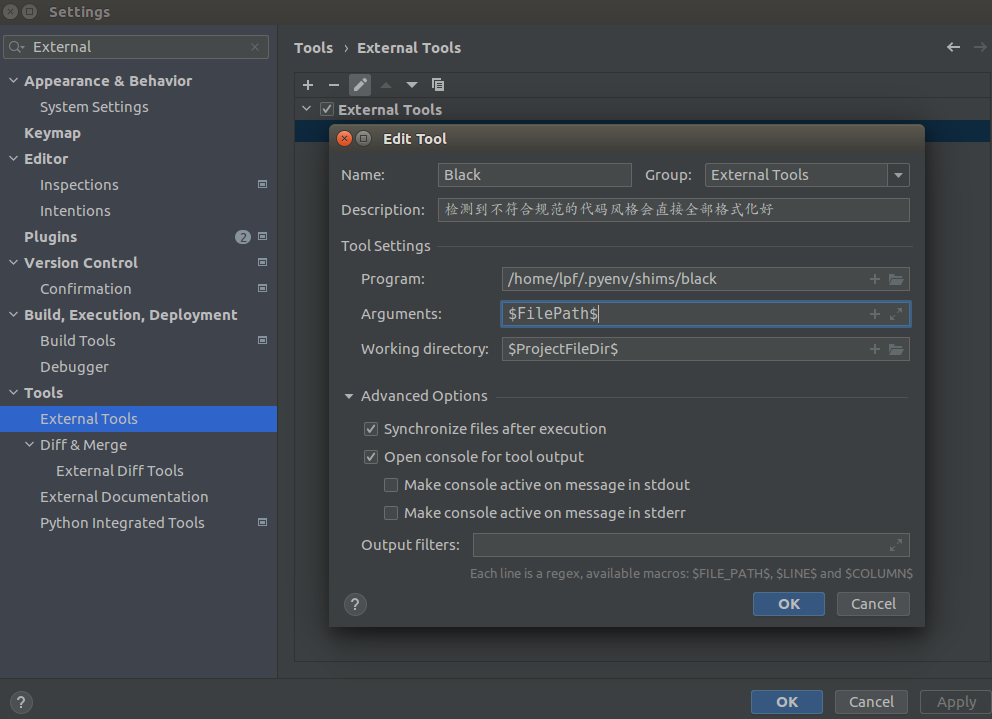Insert macro in Arguments field plus icon
The image size is (992, 719).
tap(875, 314)
